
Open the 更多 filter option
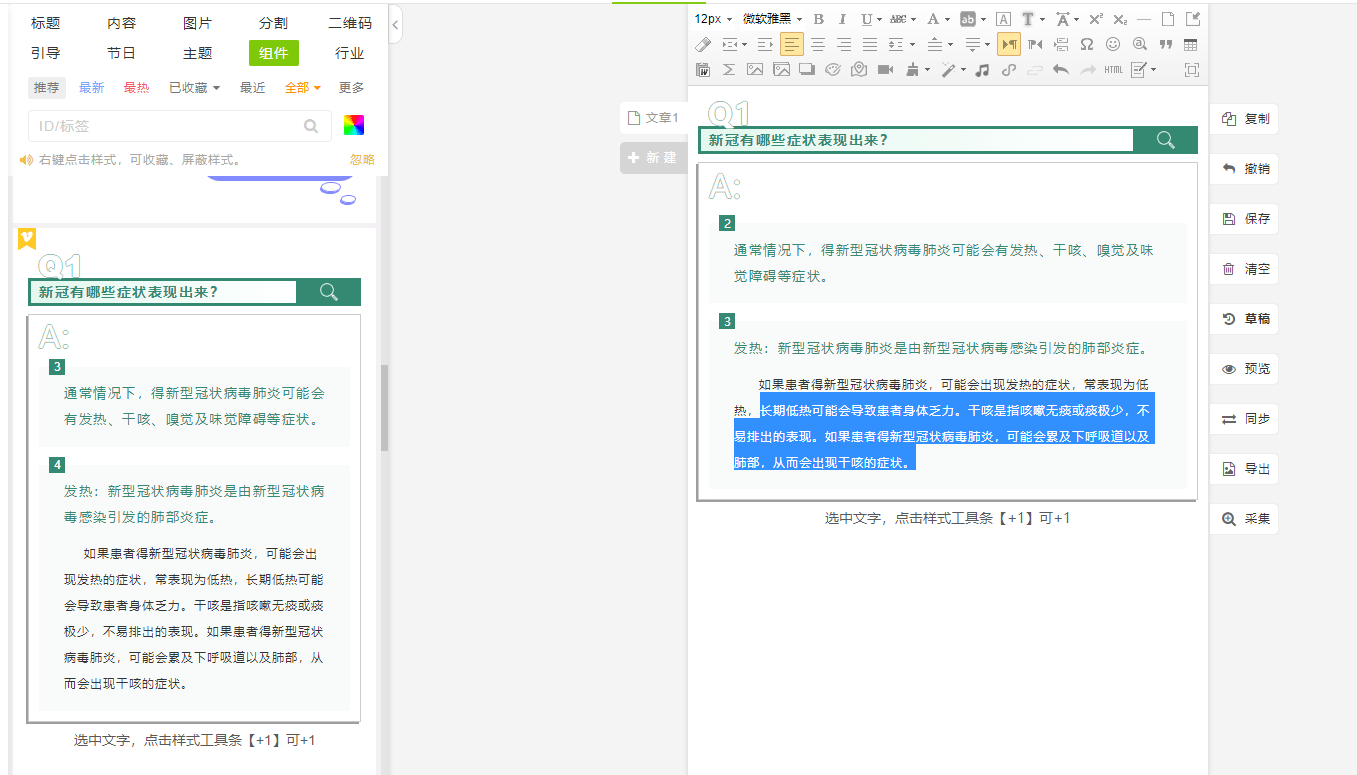tap(352, 88)
